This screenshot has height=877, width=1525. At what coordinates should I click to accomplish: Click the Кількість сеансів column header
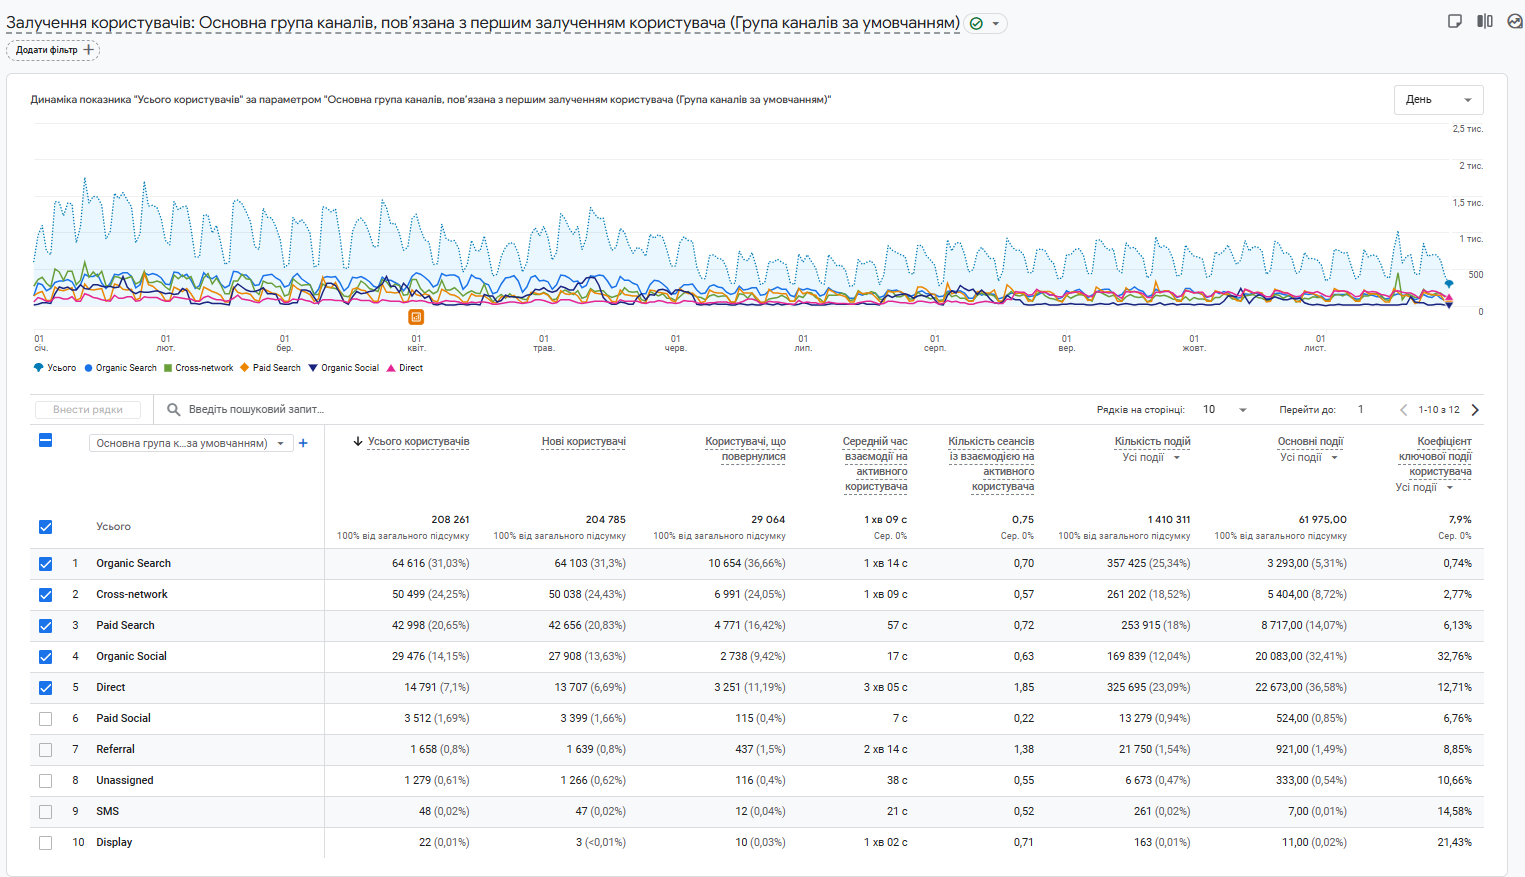point(990,441)
